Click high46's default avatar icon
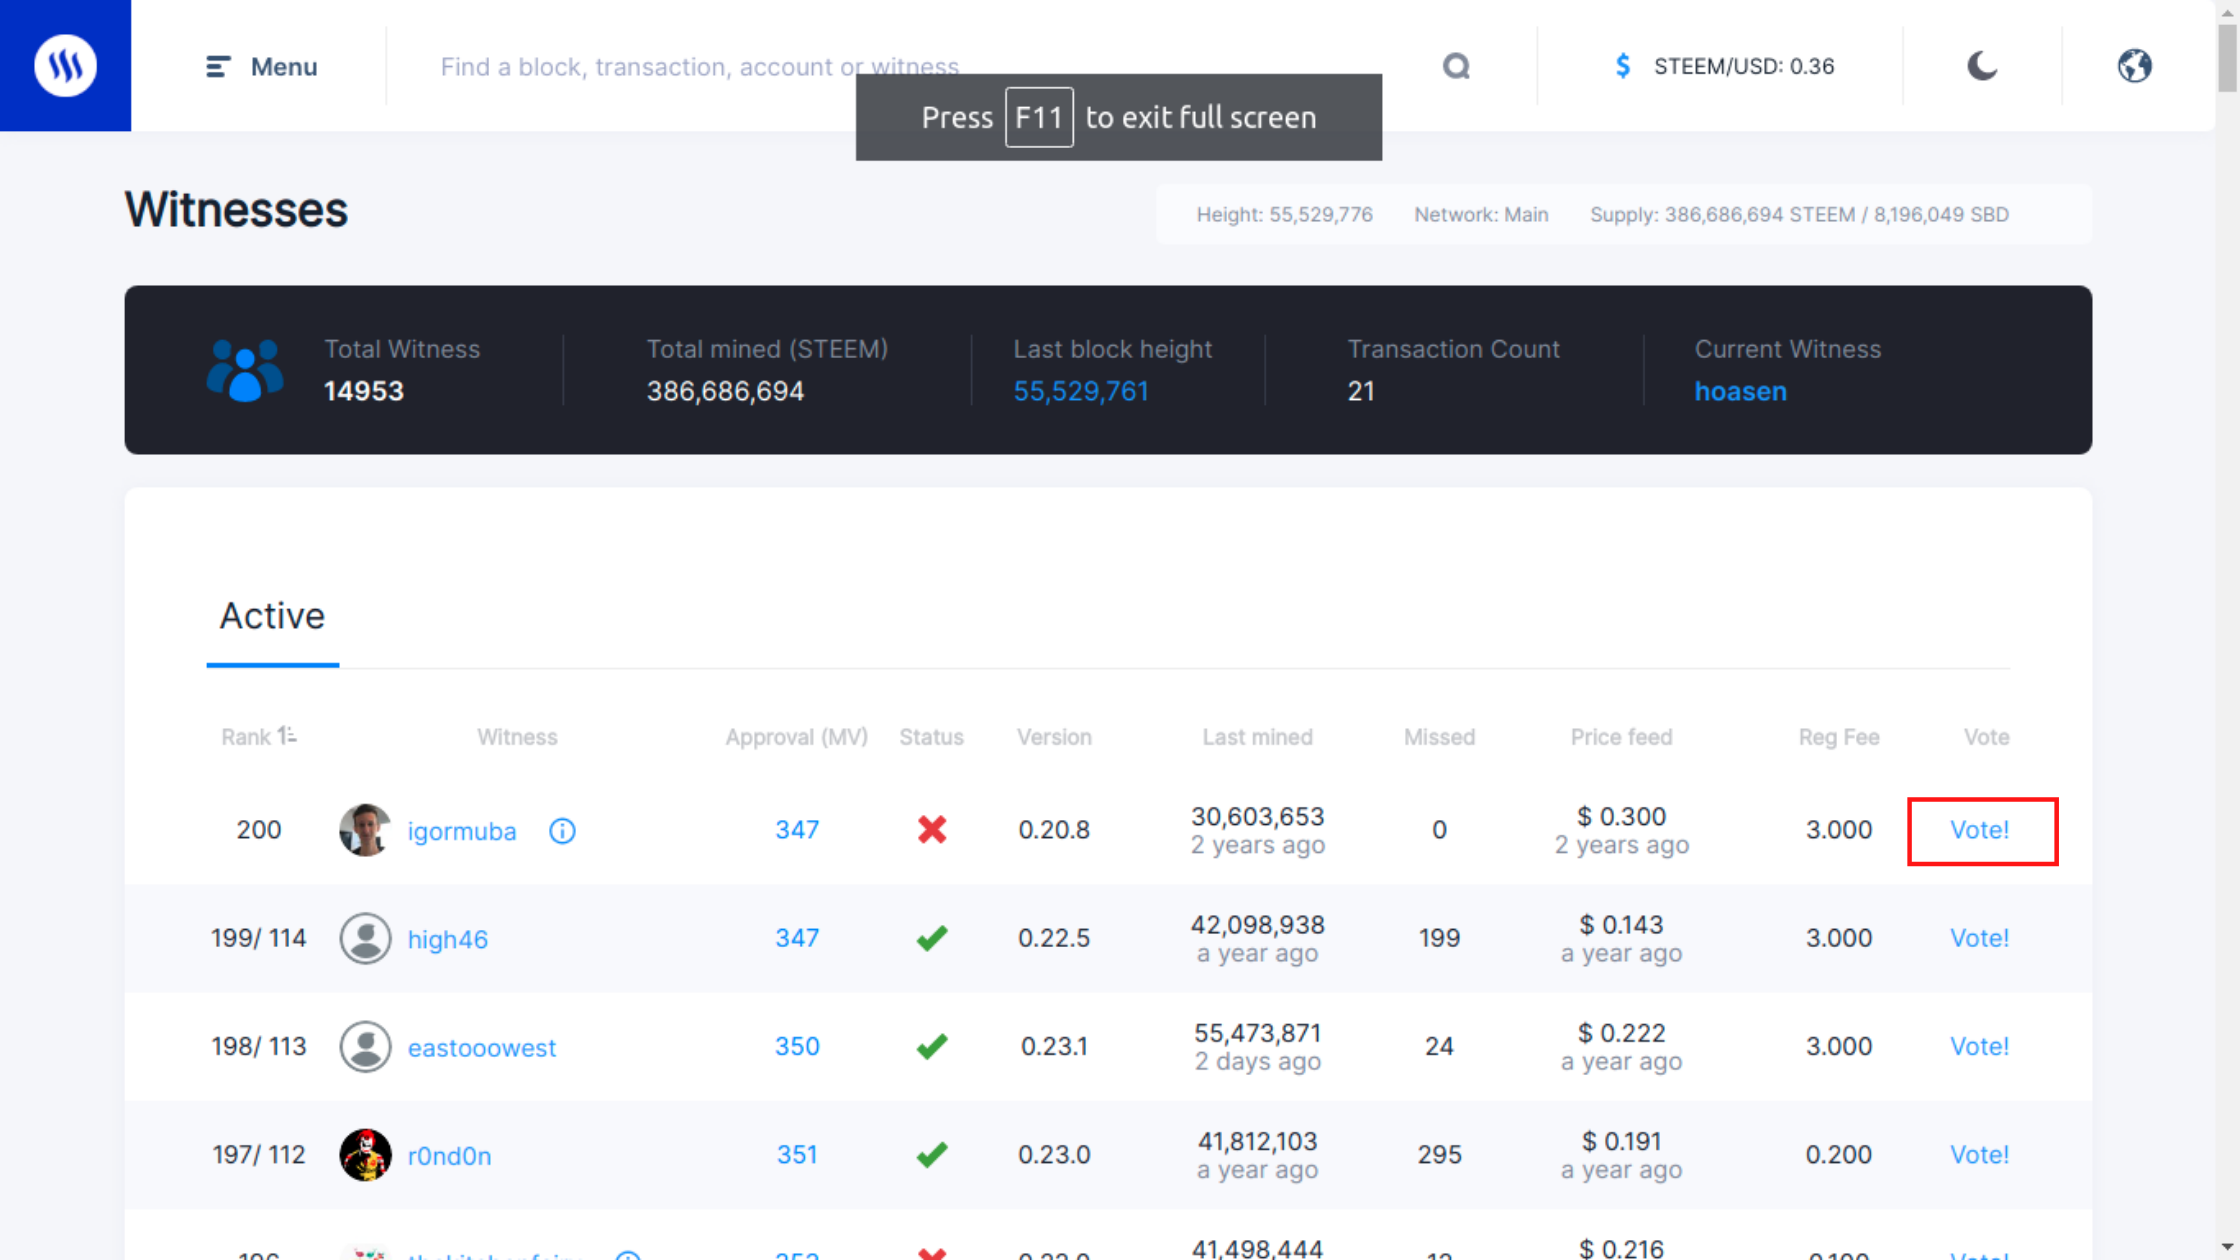Image resolution: width=2240 pixels, height=1260 pixels. pos(365,938)
